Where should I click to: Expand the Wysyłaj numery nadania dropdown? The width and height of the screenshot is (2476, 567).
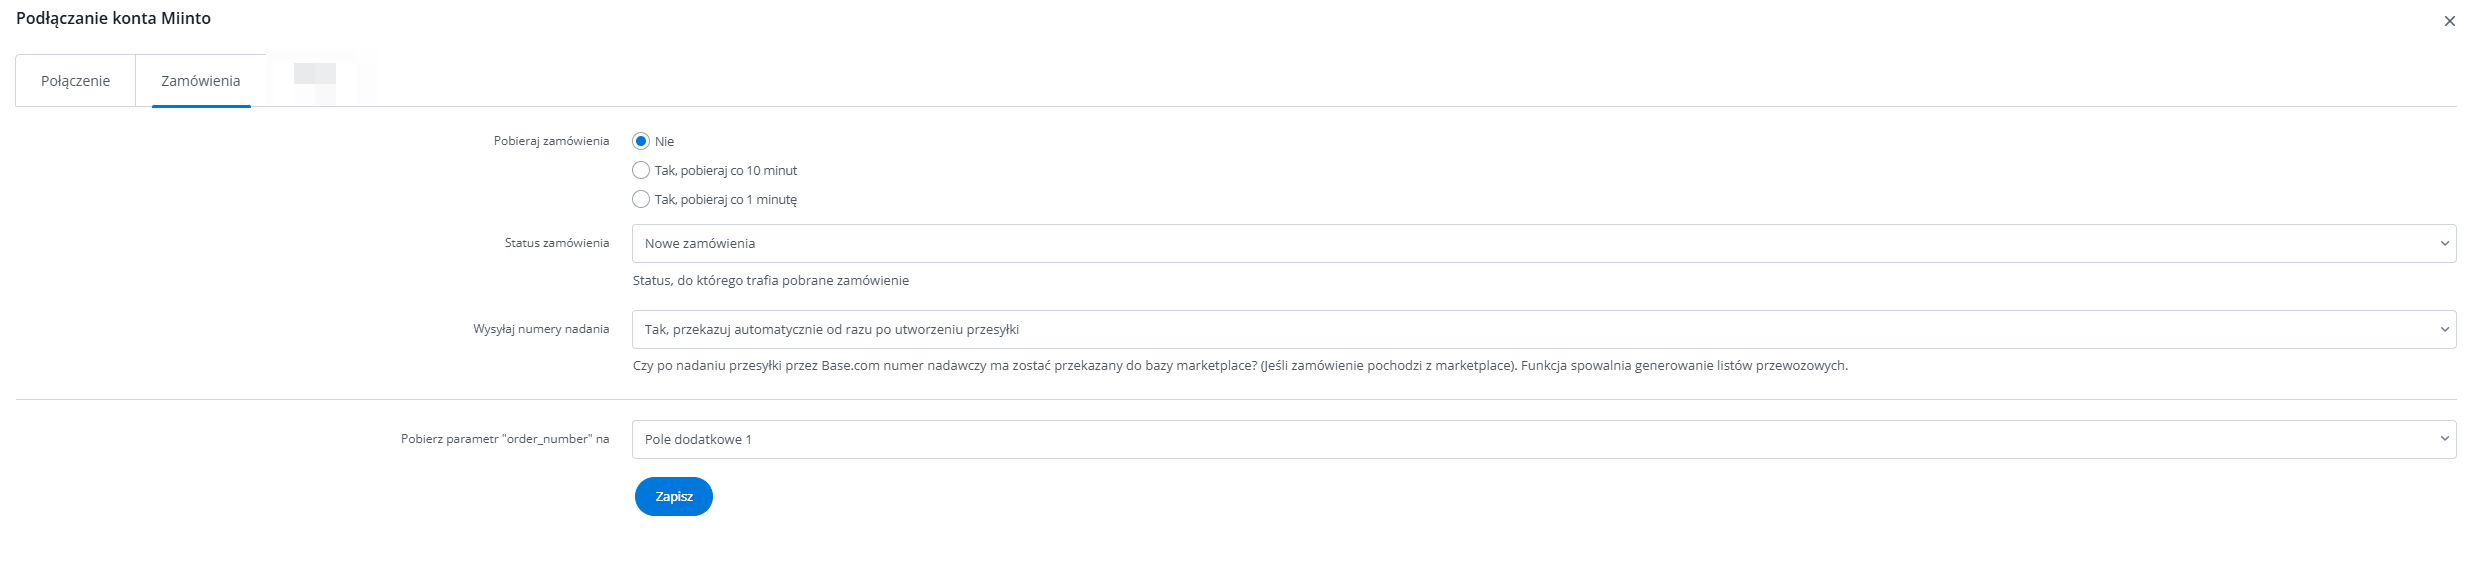[1540, 329]
